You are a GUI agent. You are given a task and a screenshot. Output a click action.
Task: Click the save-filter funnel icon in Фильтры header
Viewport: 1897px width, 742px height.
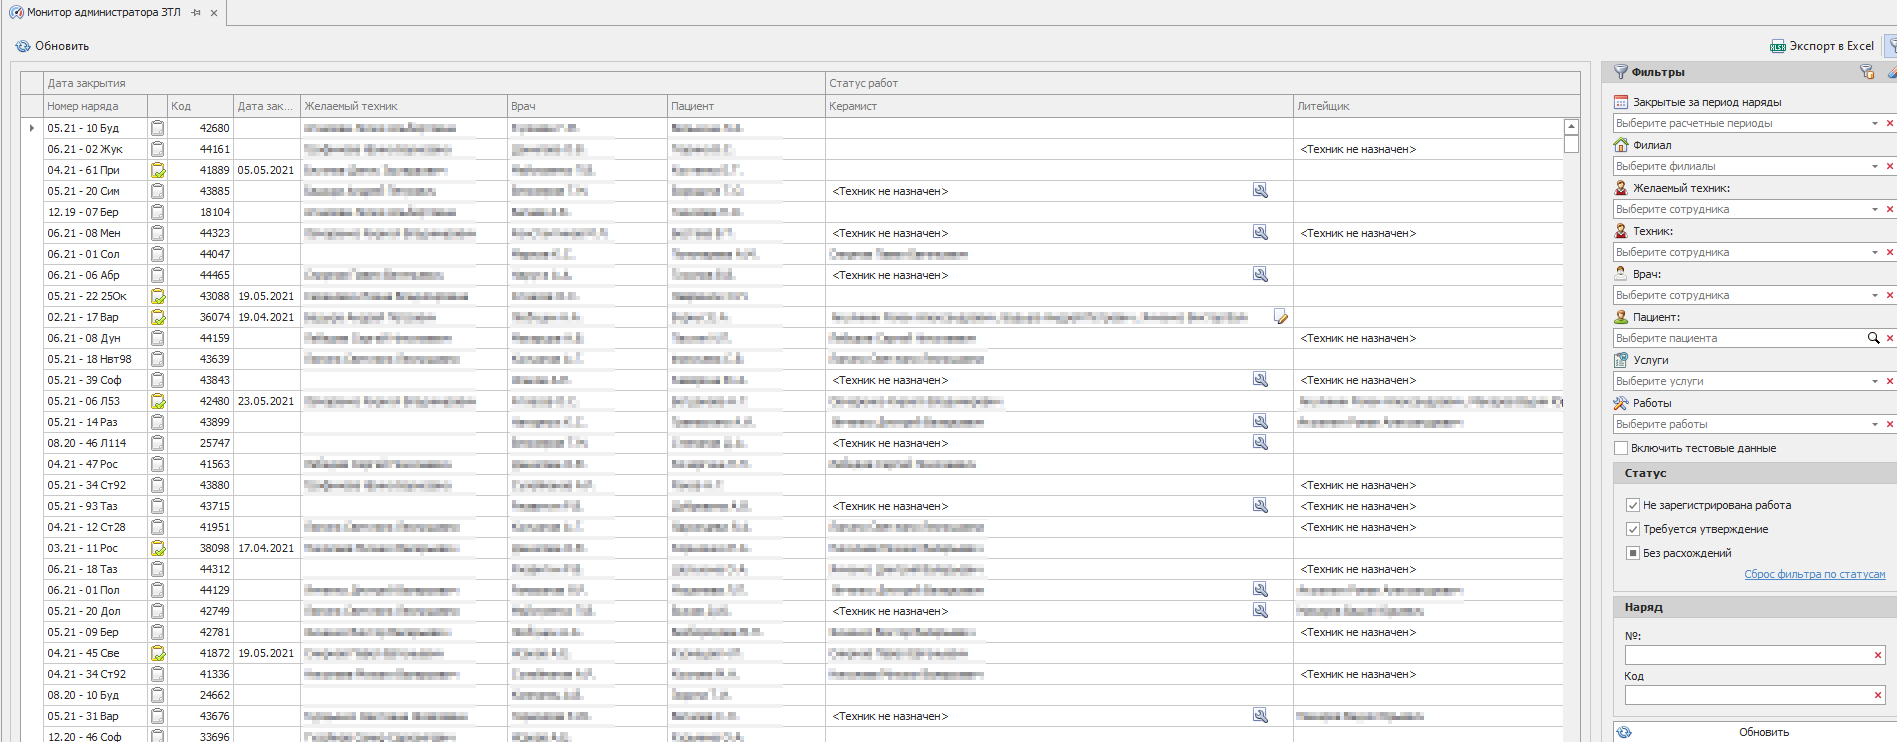pos(1866,72)
